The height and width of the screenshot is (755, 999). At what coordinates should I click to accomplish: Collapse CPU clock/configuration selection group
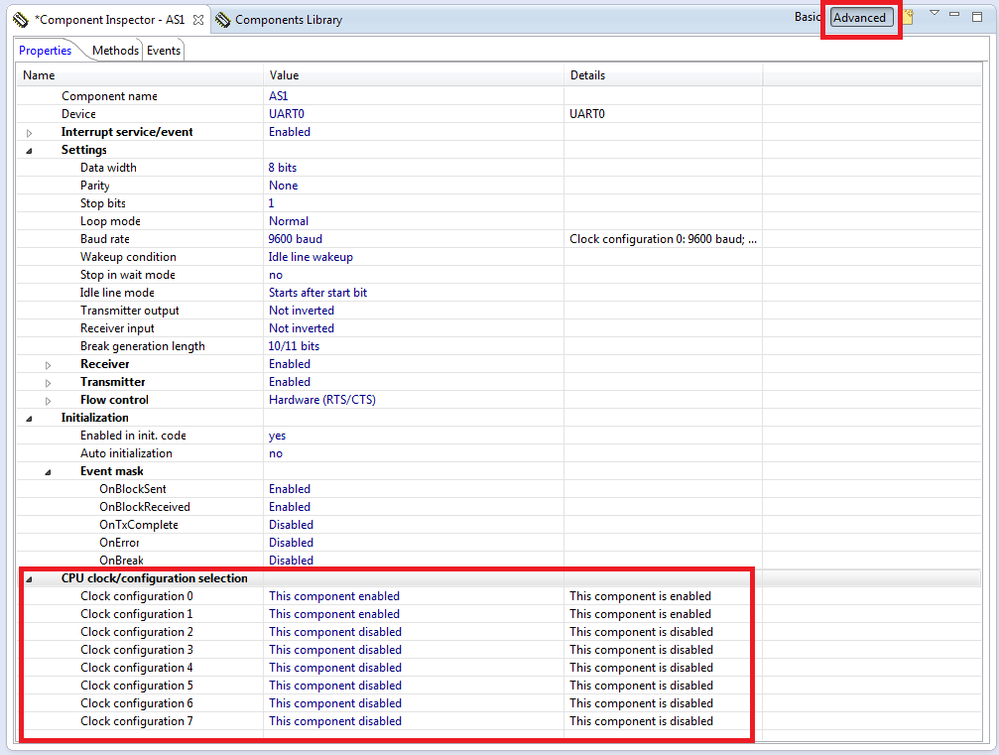click(29, 579)
